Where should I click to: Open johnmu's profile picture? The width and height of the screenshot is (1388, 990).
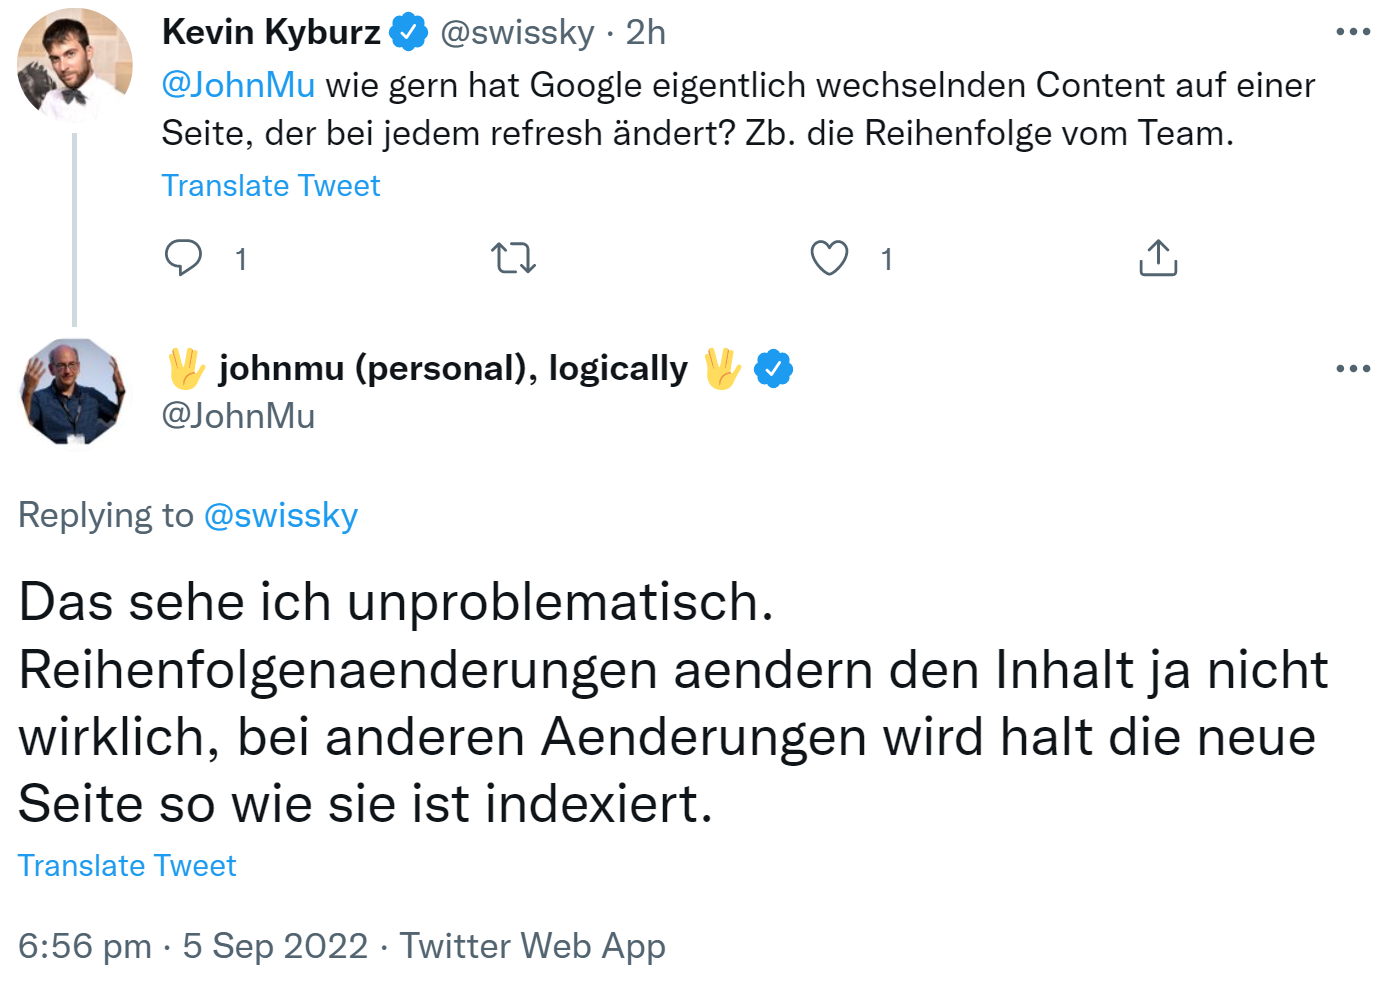tap(74, 390)
